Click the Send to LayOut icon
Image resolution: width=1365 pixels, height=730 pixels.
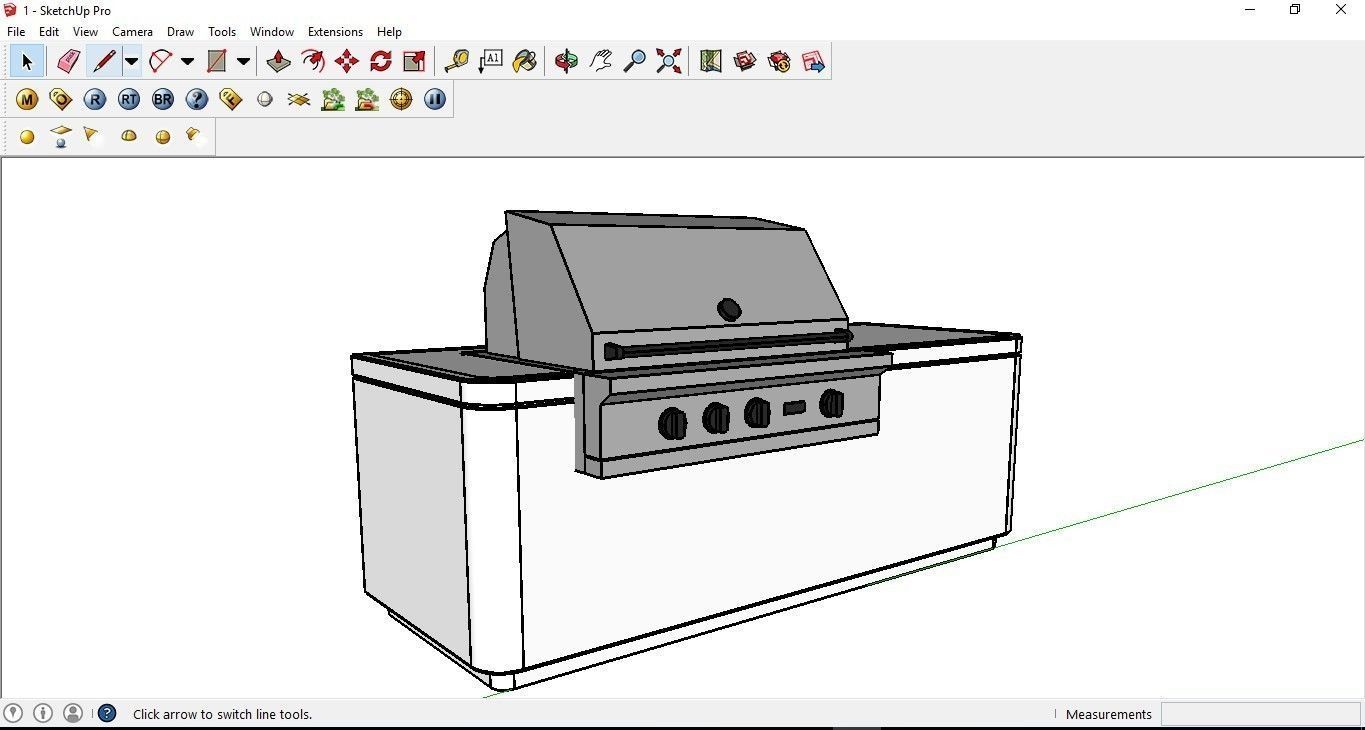tap(813, 62)
